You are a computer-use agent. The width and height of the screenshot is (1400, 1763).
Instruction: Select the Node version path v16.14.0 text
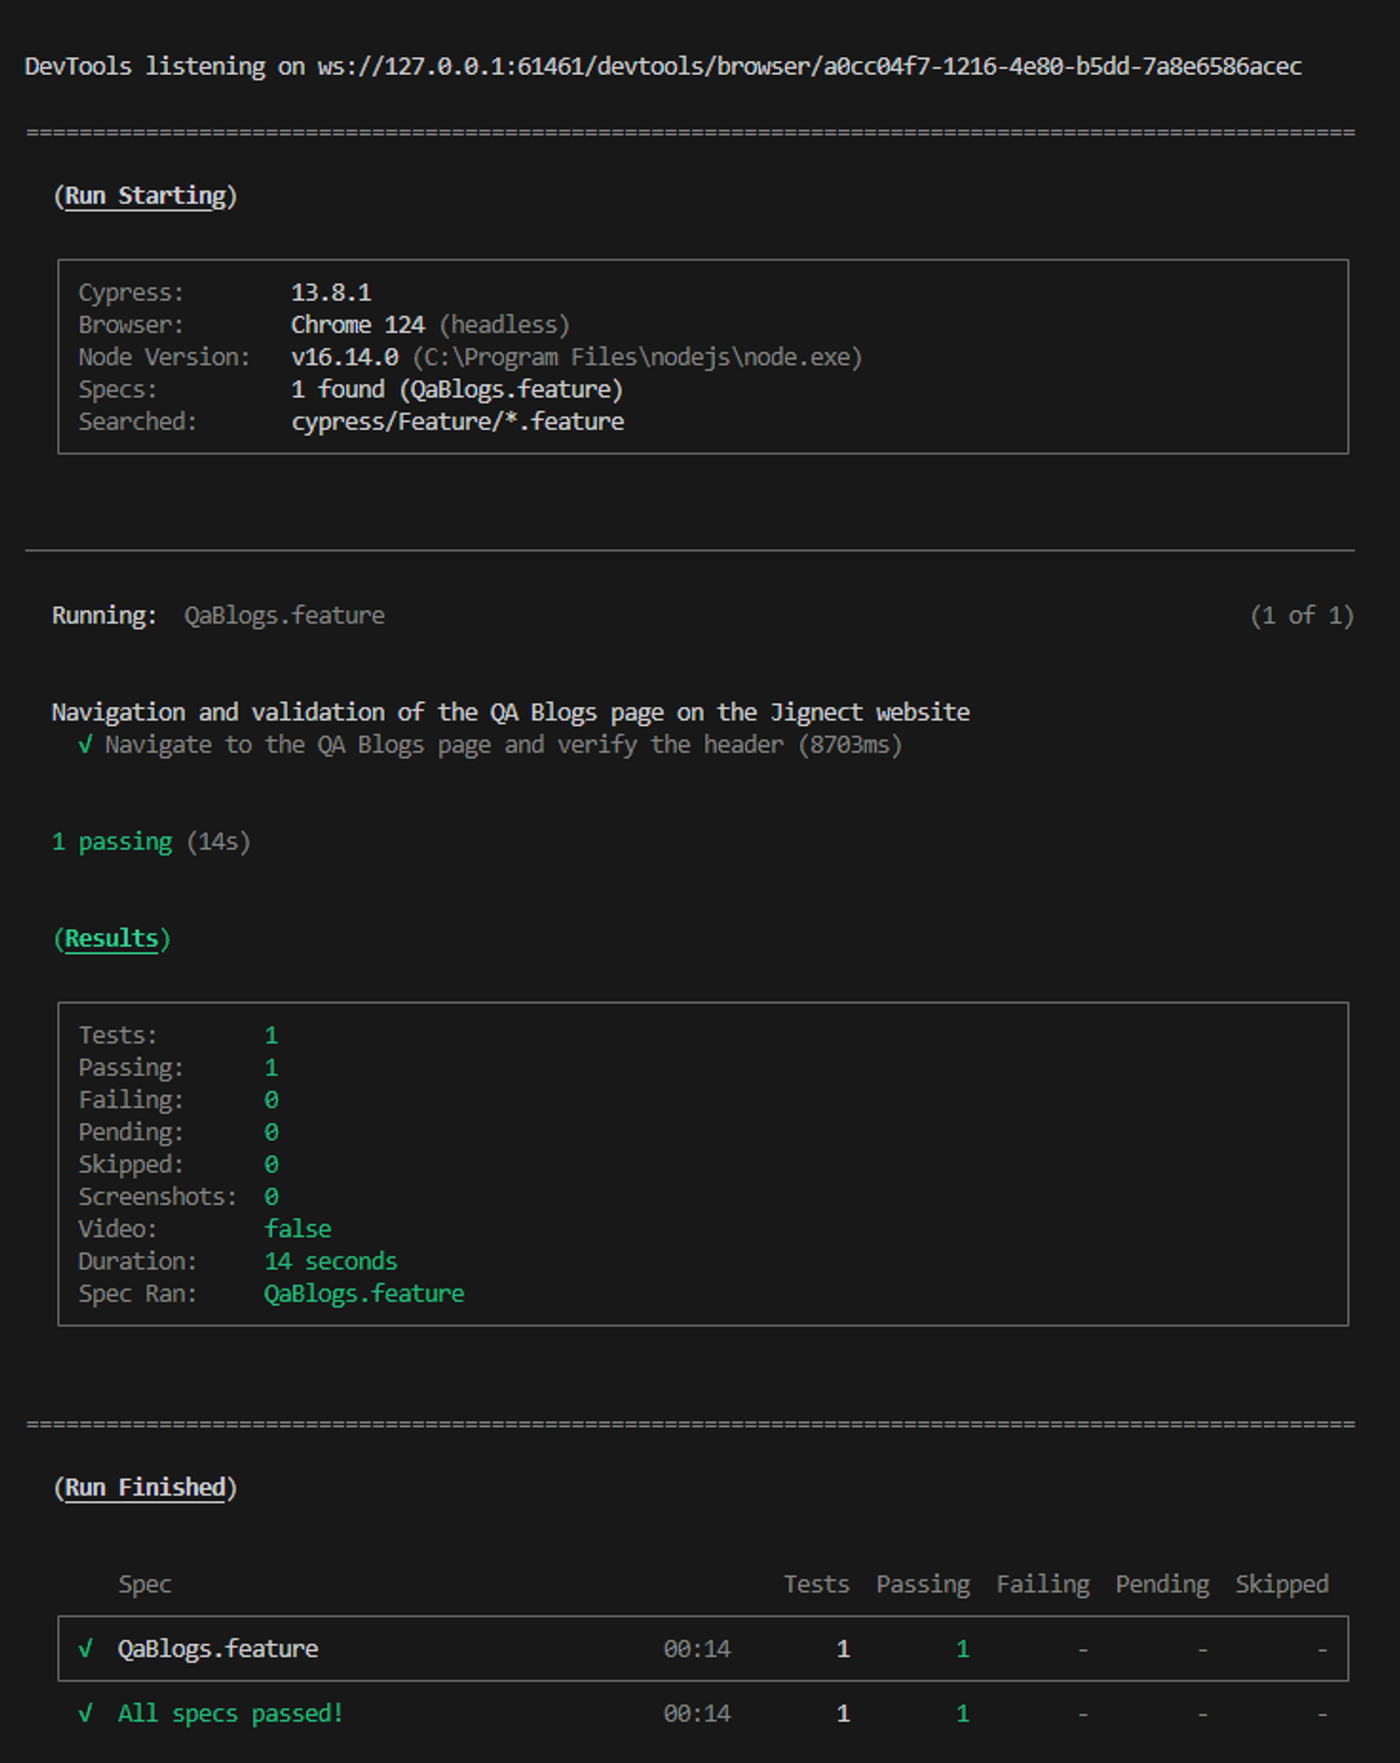[577, 357]
